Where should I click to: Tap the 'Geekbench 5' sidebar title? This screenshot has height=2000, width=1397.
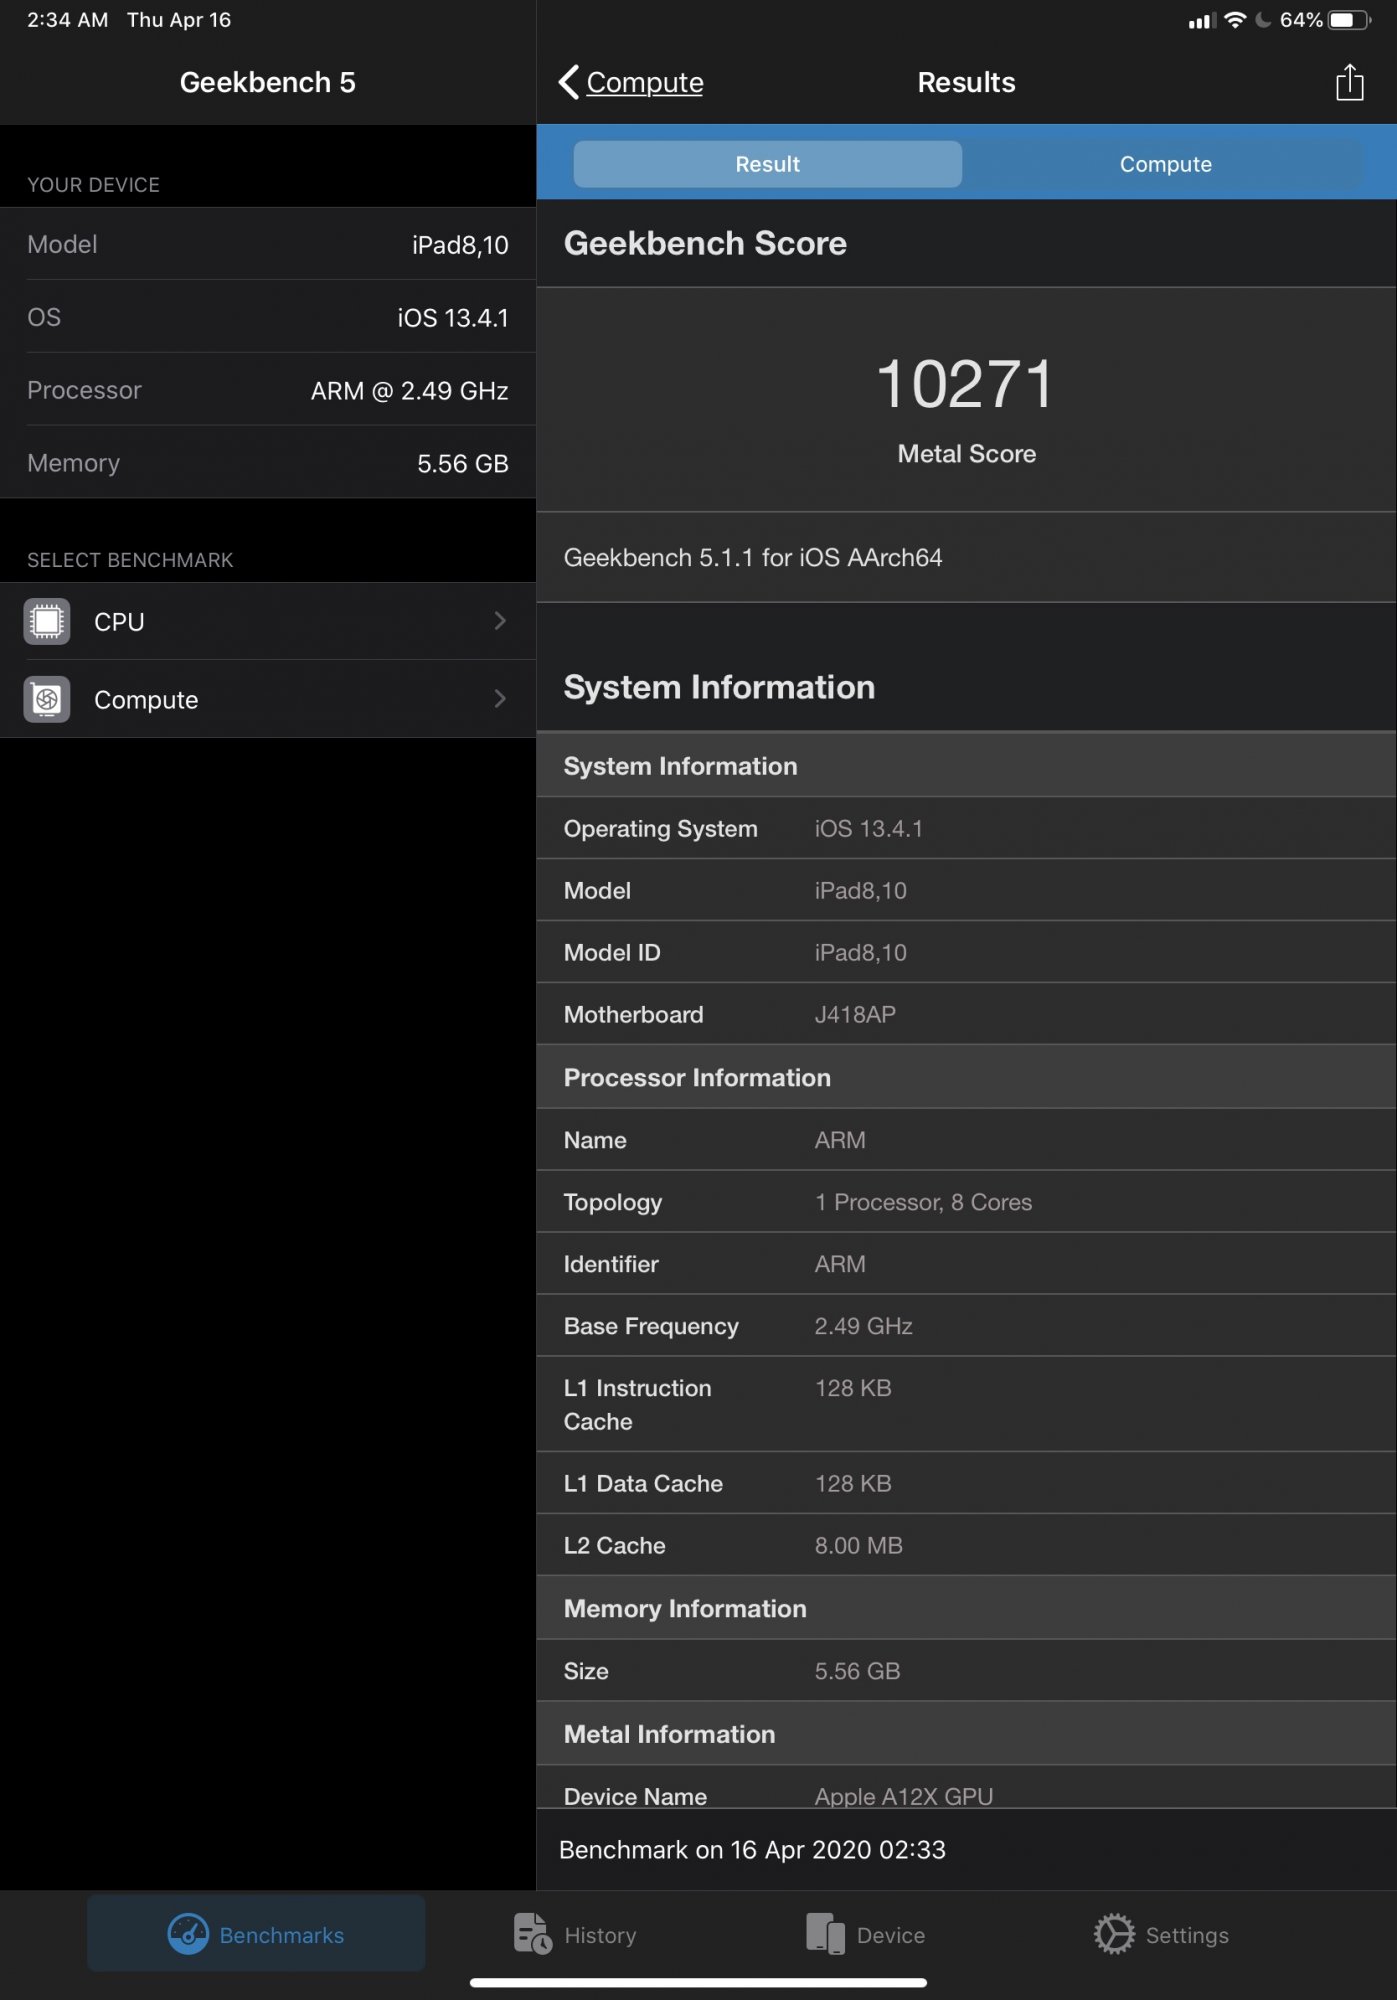pos(267,82)
